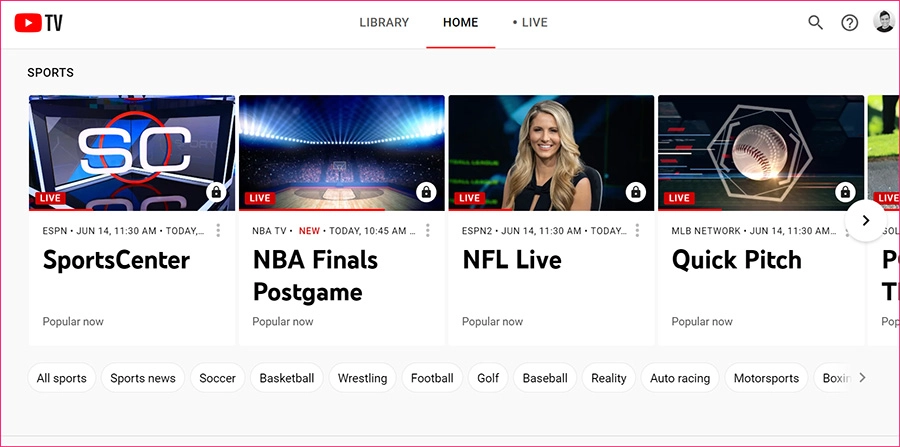This screenshot has width=900, height=447.
Task: Select the Football filter chip
Action: coord(432,378)
